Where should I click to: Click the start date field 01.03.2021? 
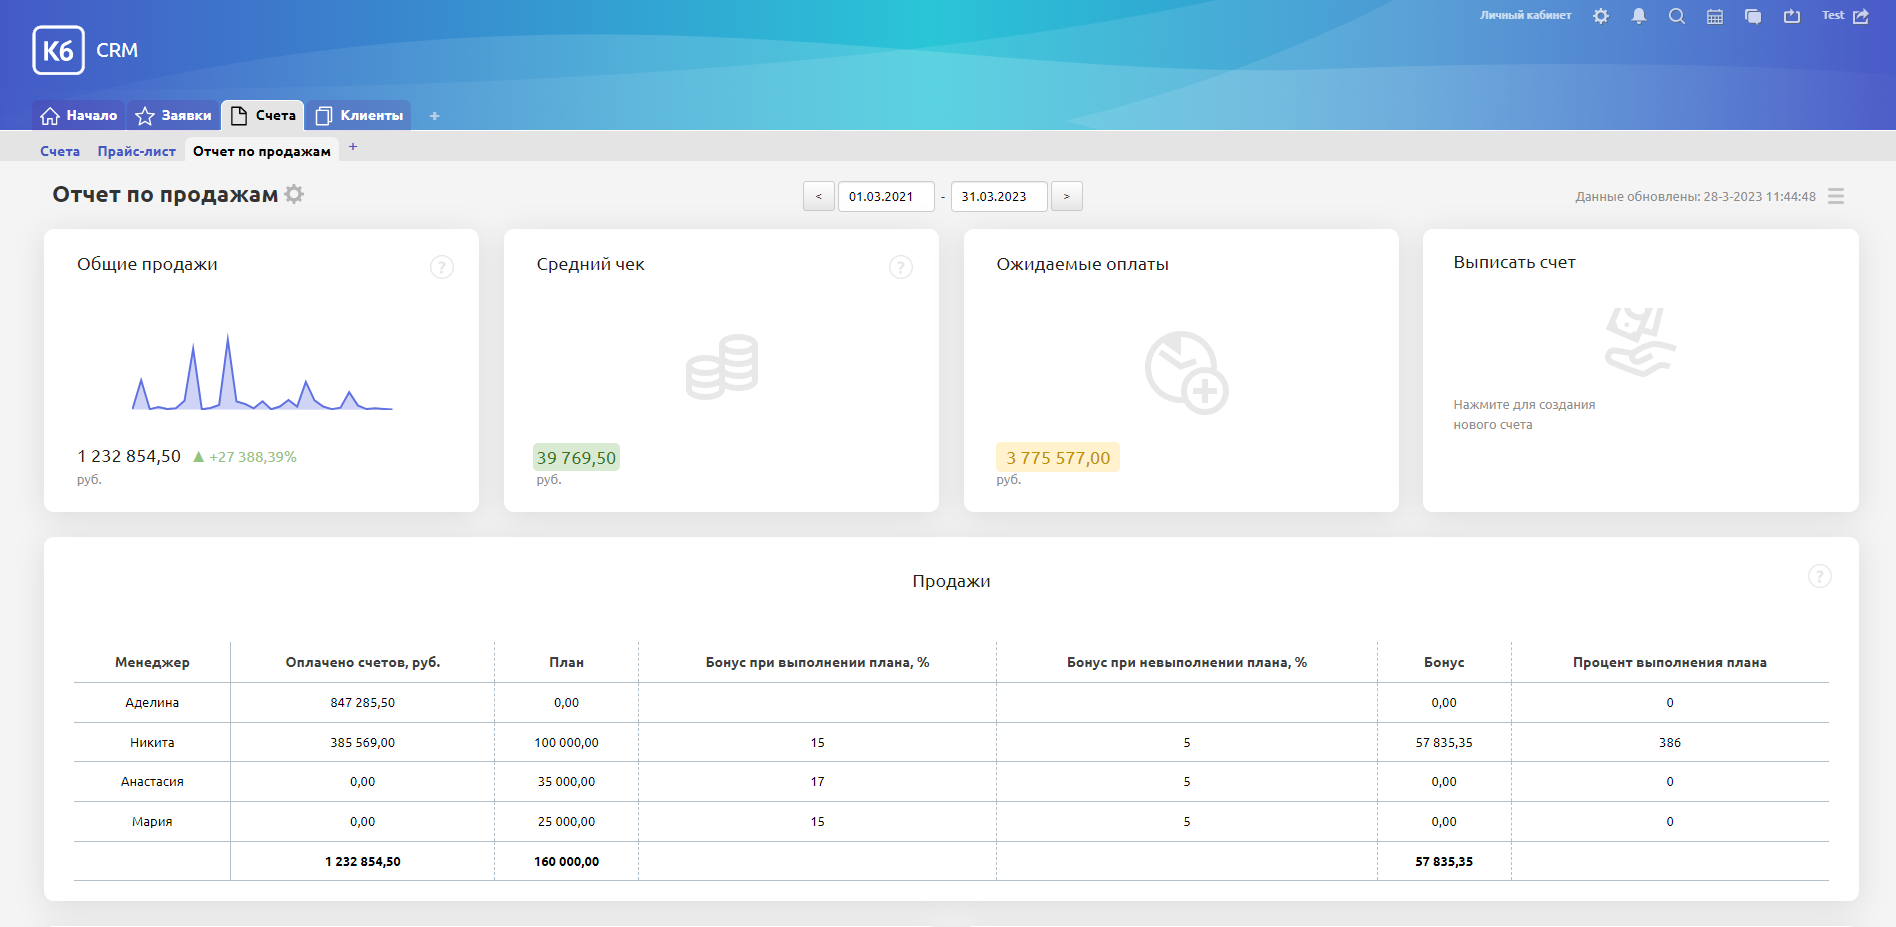(885, 196)
